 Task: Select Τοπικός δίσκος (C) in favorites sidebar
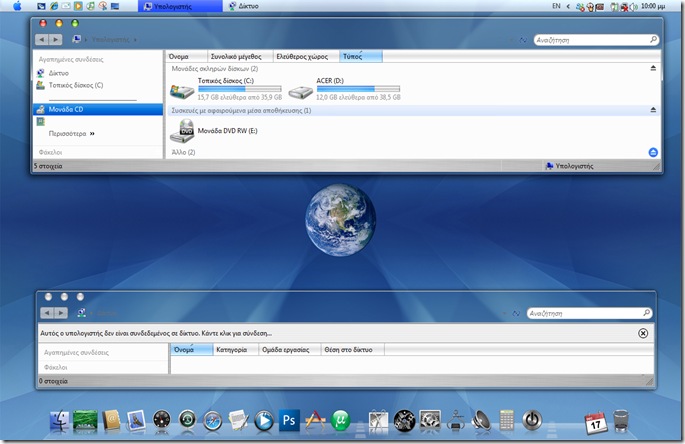(x=76, y=85)
